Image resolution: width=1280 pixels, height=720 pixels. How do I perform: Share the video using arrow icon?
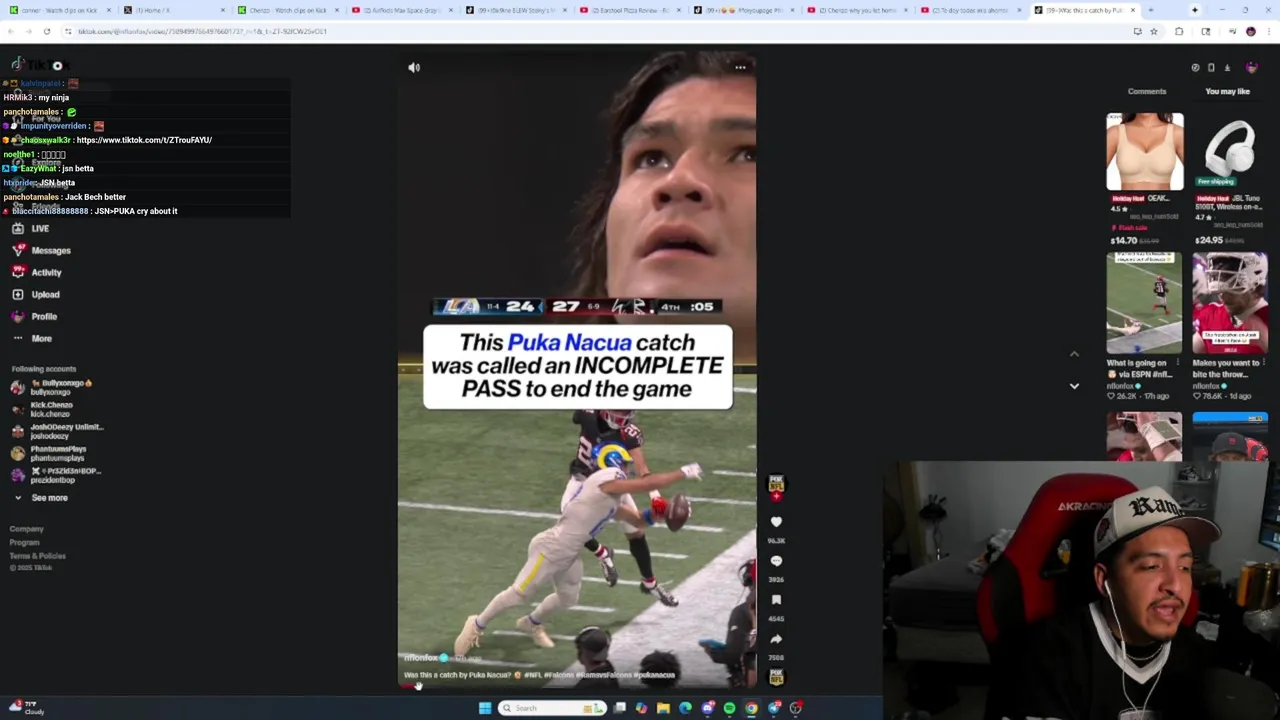[x=776, y=639]
